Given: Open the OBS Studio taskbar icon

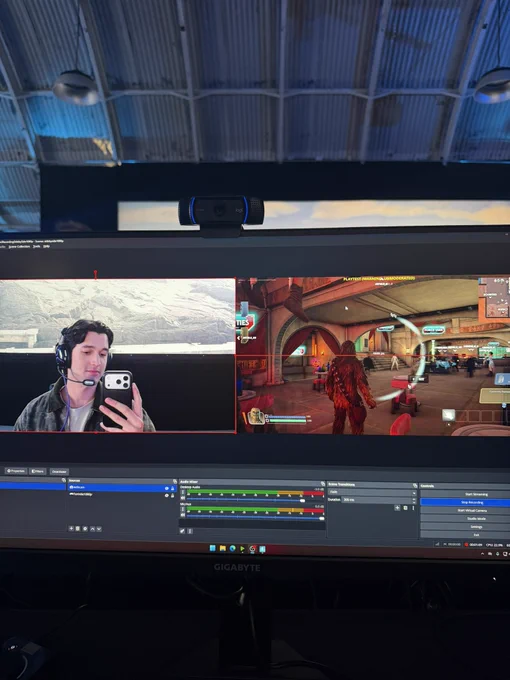Looking at the screenshot, I should pos(252,549).
